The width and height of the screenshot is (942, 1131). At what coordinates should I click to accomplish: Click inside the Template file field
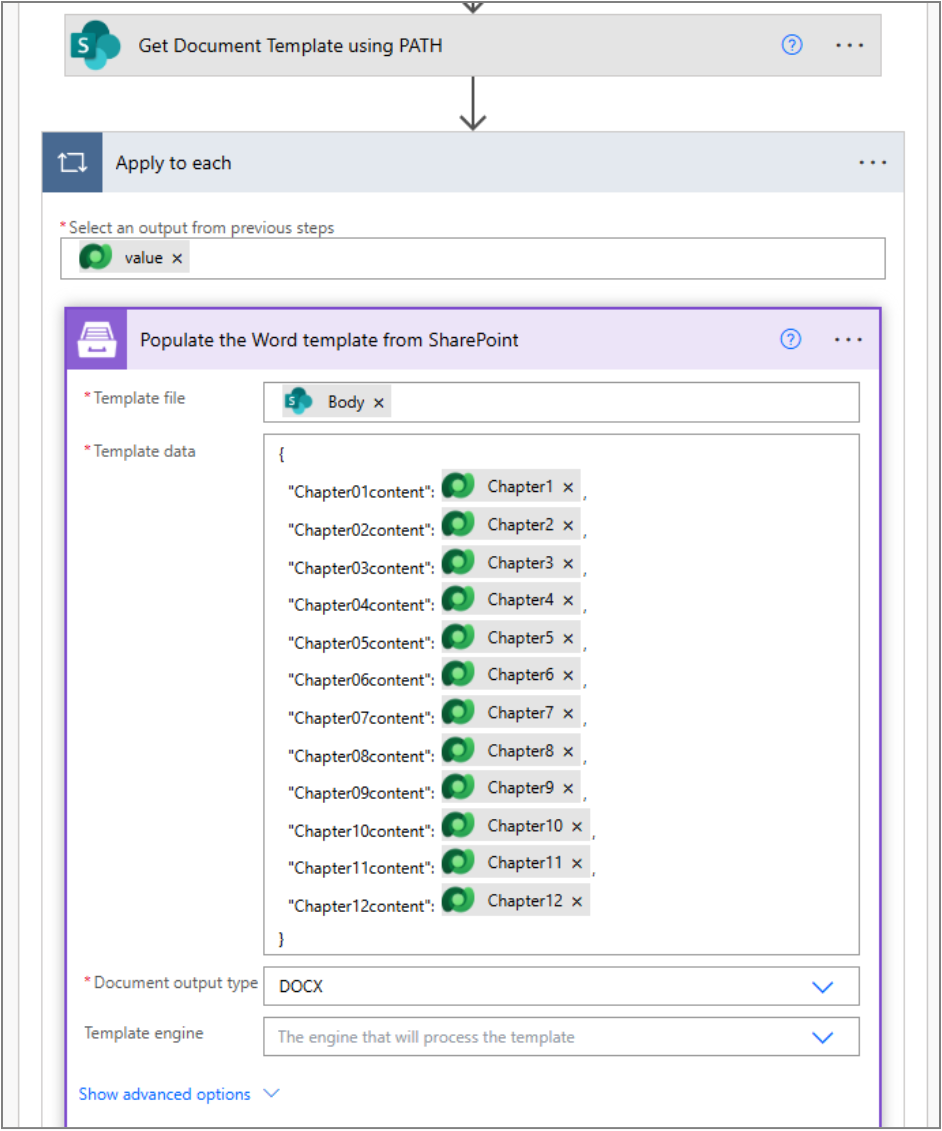click(561, 402)
